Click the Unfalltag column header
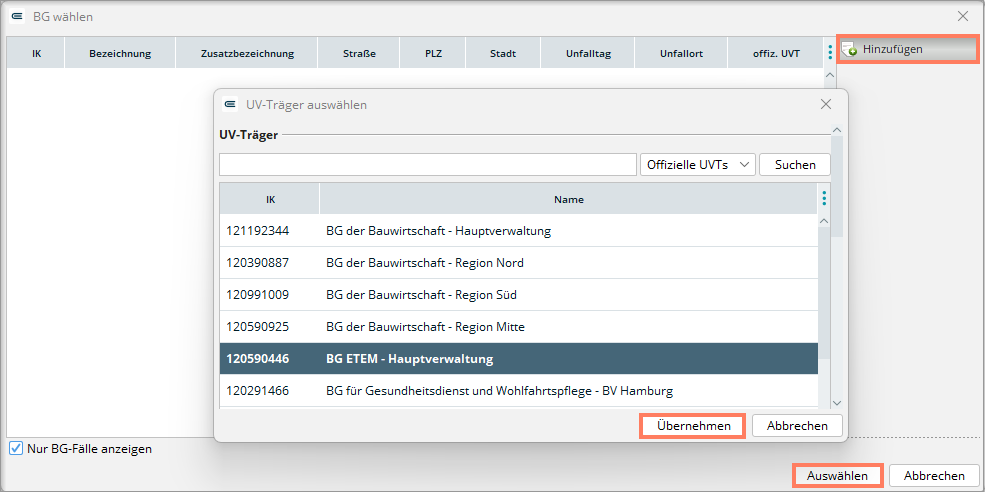The image size is (985, 492). 587,53
